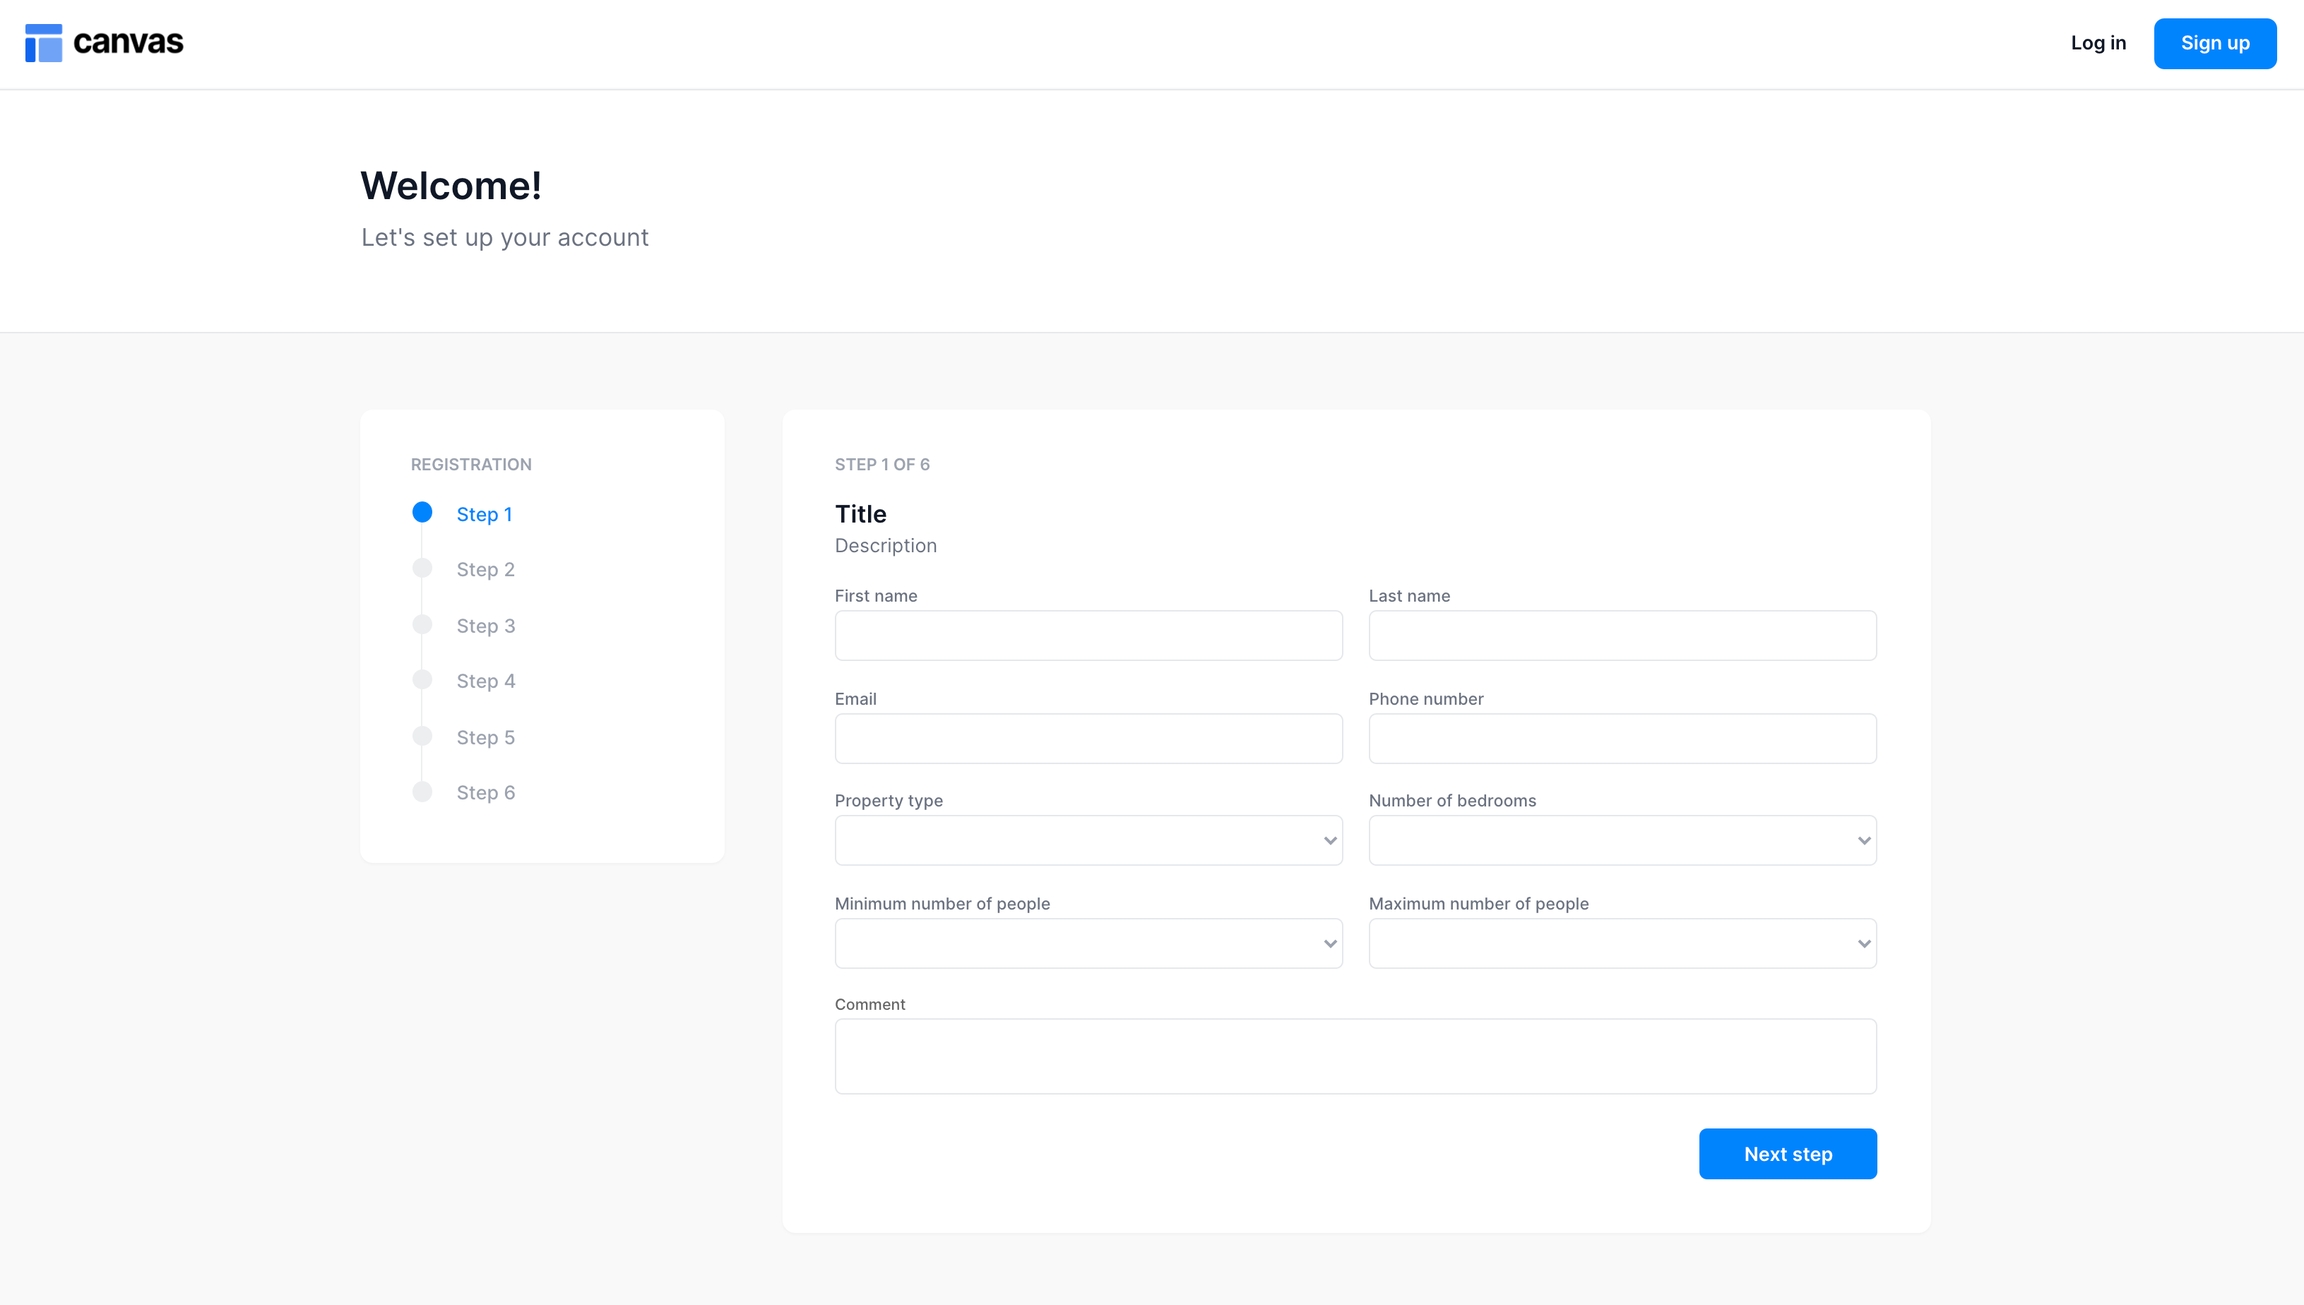Expand the Number of bedrooms dropdown
The image size is (2304, 1305).
[x=1622, y=840]
